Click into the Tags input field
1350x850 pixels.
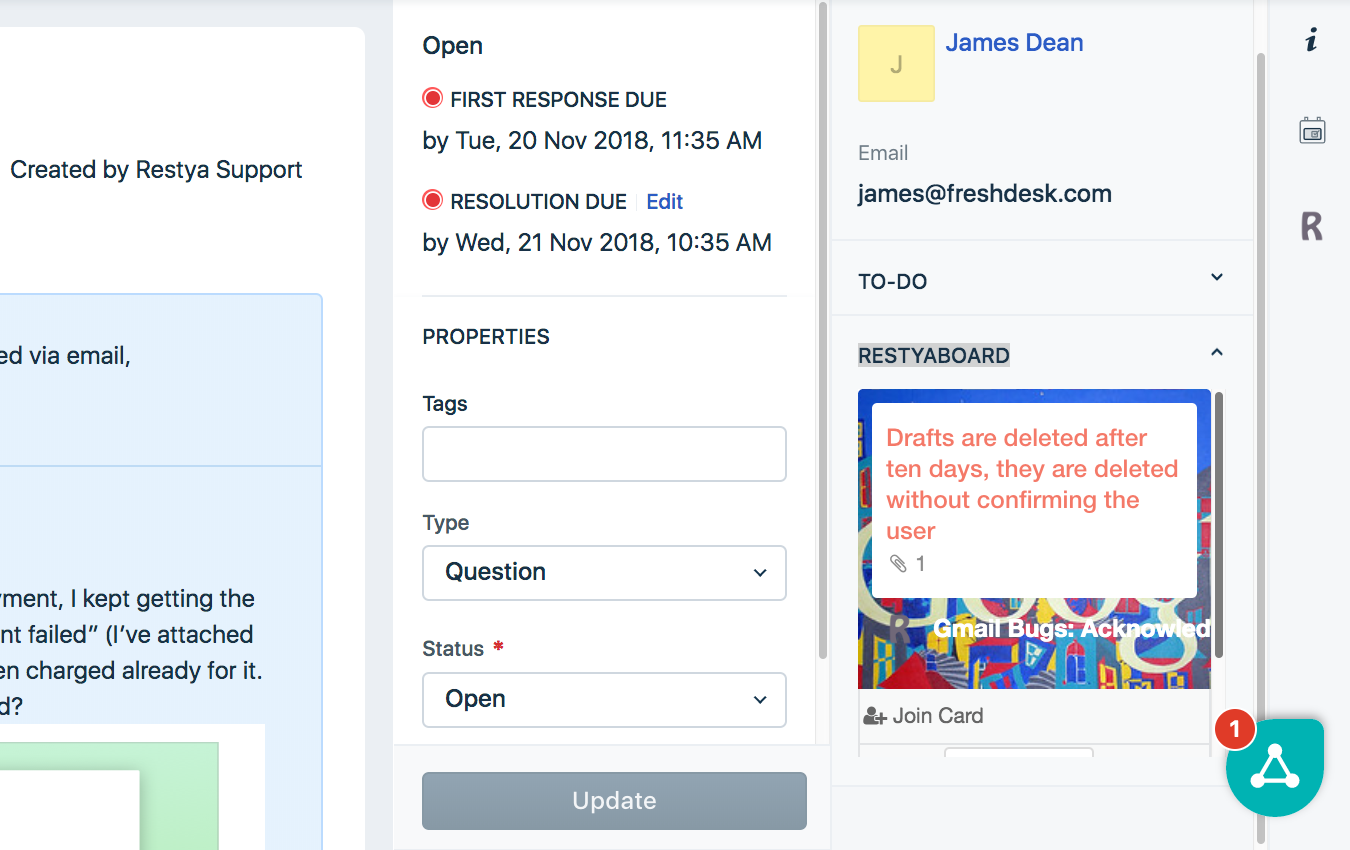[x=604, y=454]
